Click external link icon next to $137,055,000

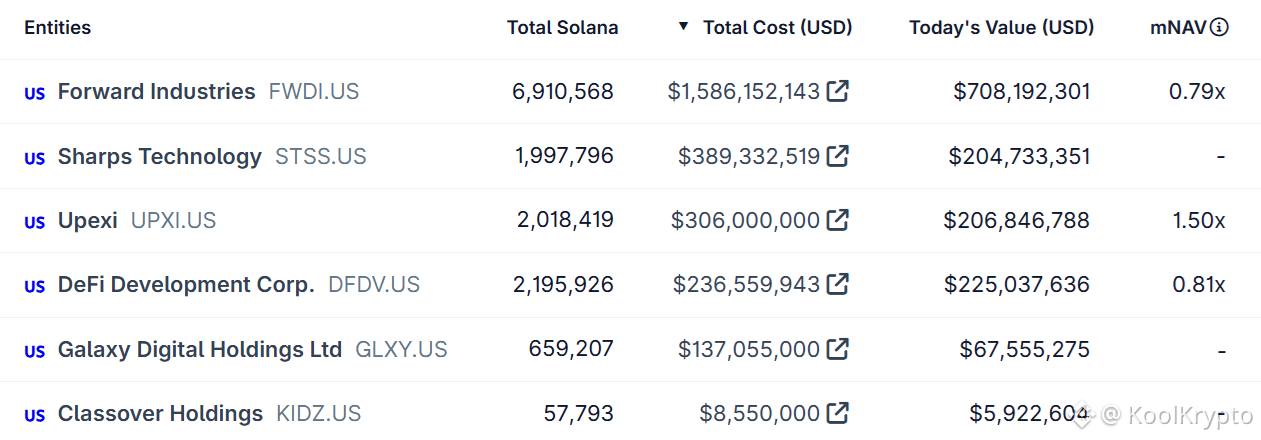click(838, 349)
